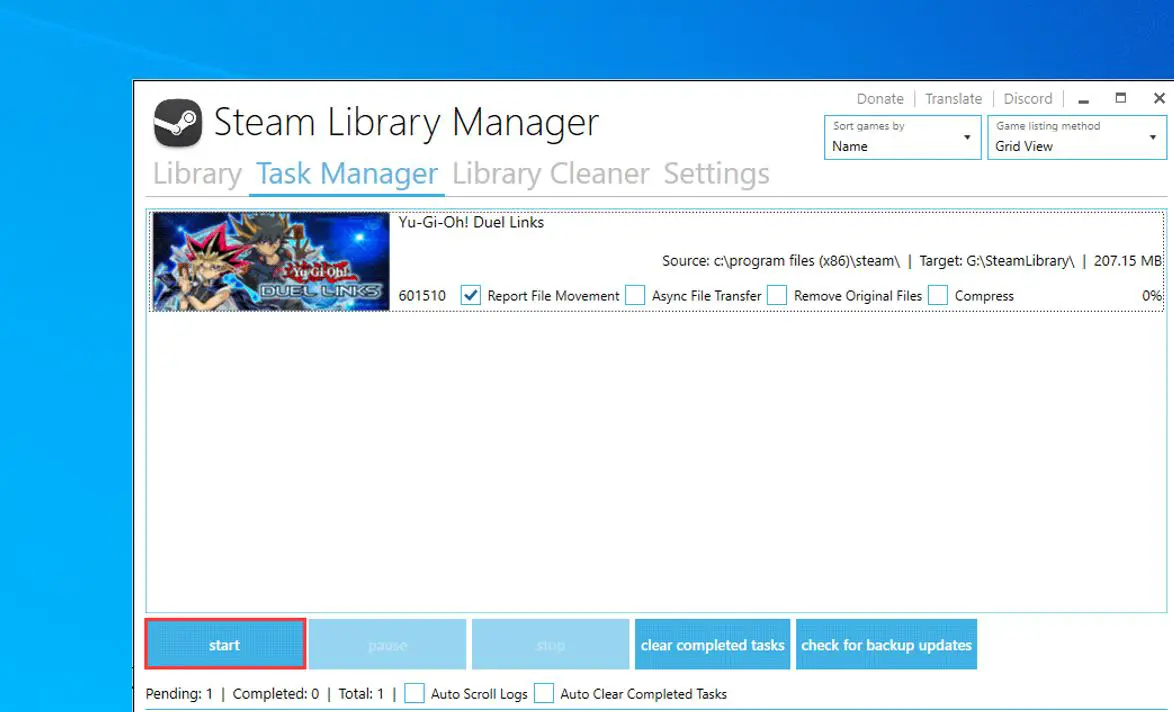1174x712 pixels.
Task: Enable Auto Clear Completed Tasks checkbox
Action: pos(544,693)
